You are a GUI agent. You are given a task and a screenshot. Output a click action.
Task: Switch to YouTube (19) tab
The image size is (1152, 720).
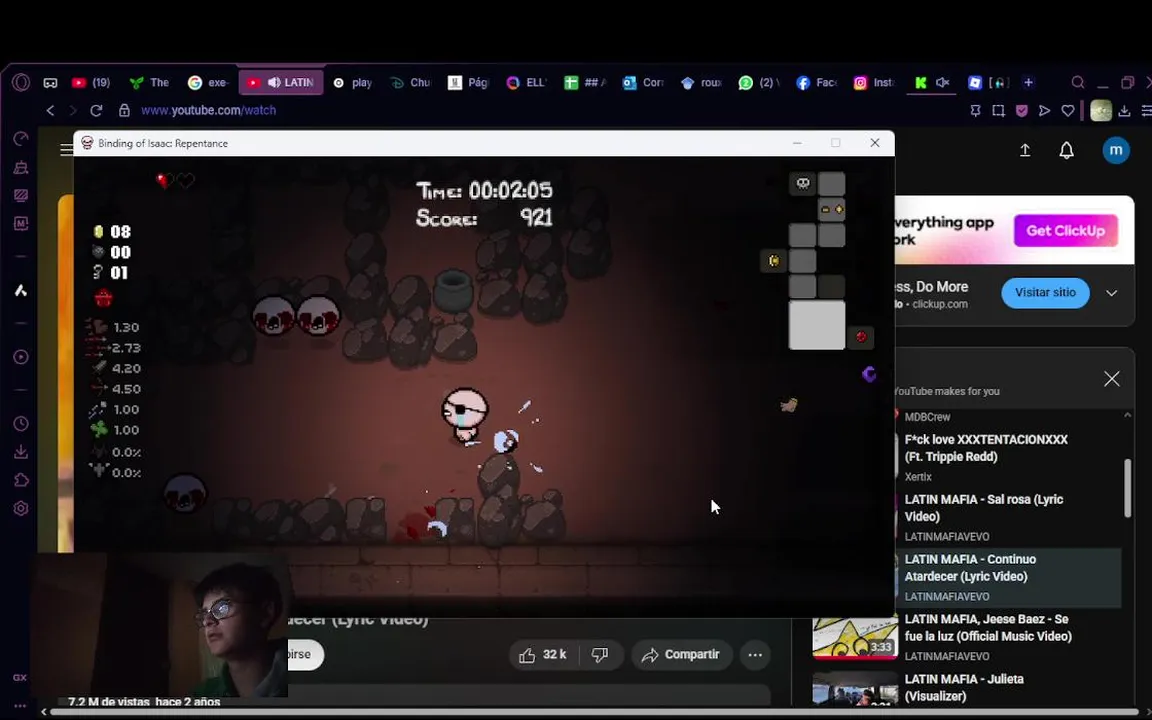point(91,82)
